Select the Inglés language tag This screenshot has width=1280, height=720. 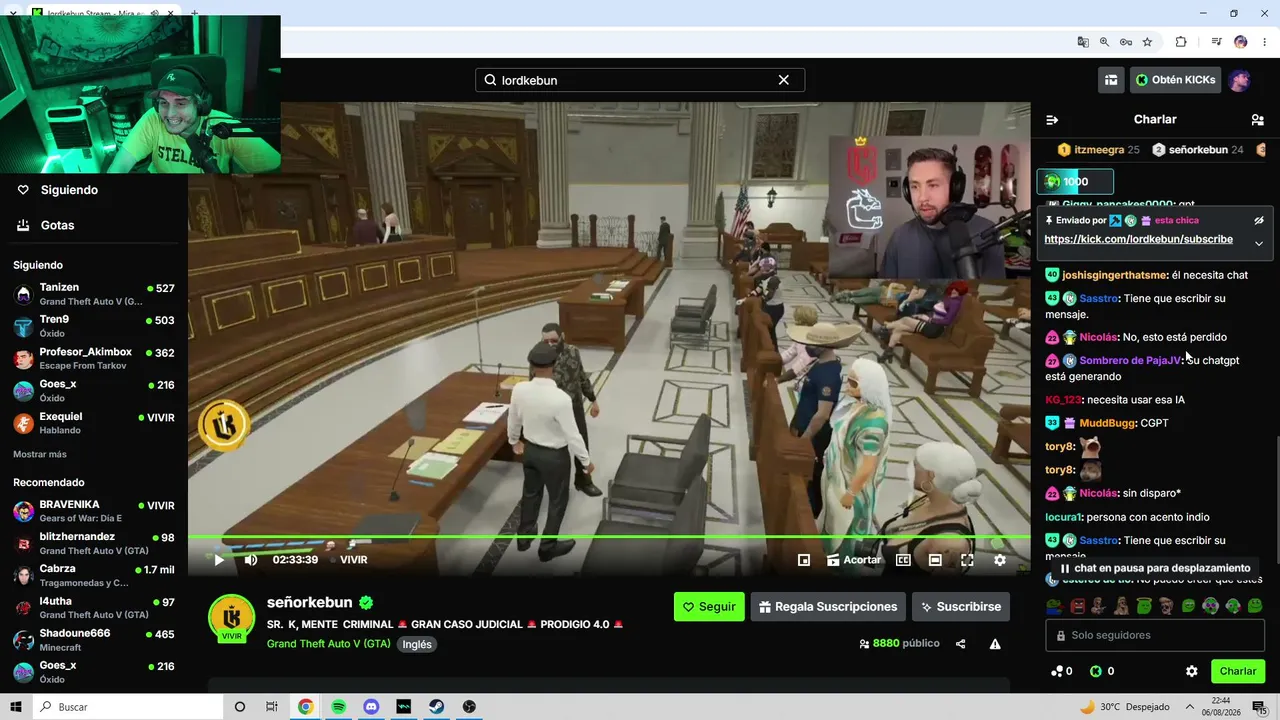[x=417, y=645]
